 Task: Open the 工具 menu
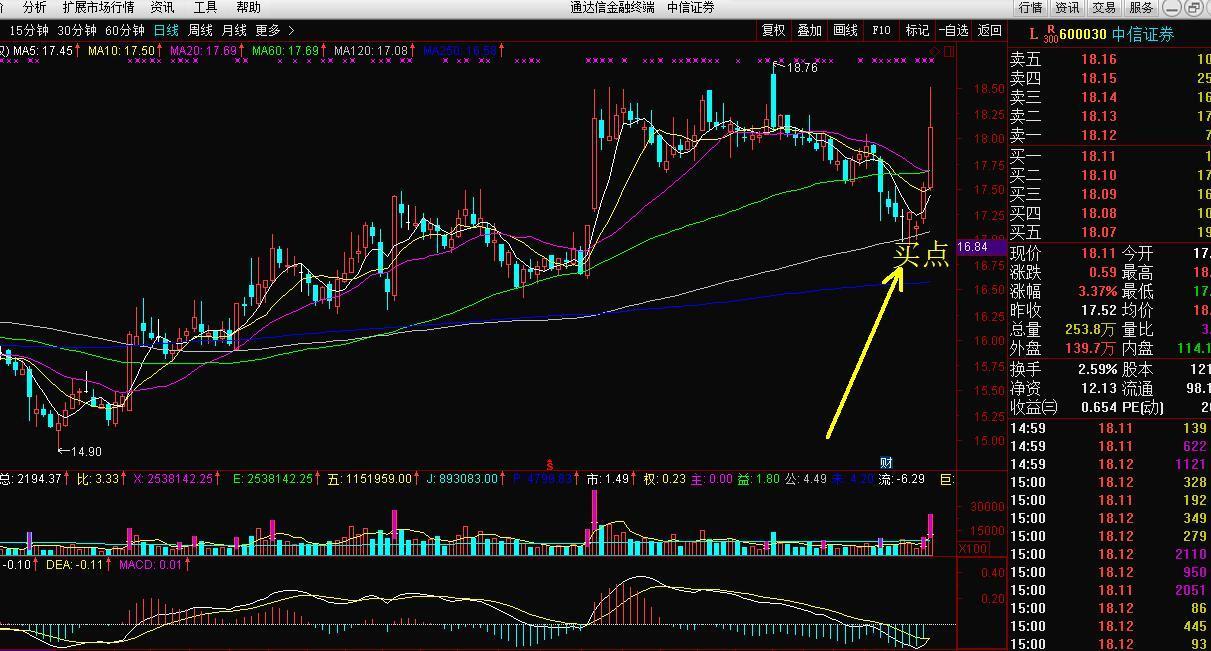[x=205, y=7]
